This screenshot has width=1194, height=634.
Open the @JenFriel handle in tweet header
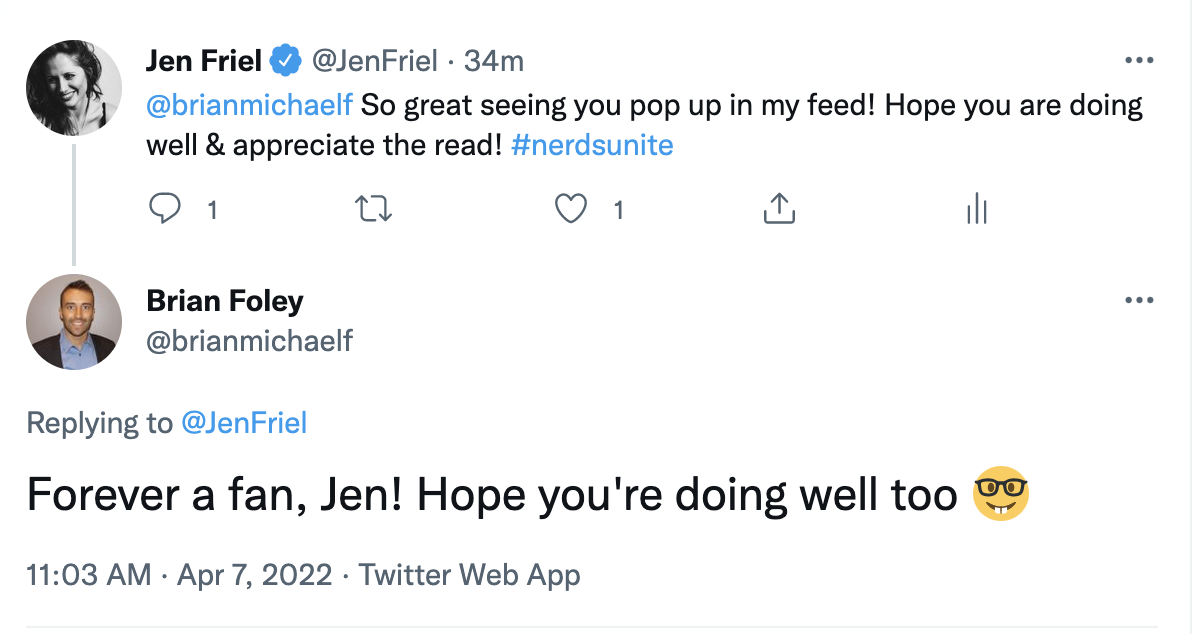click(x=375, y=61)
